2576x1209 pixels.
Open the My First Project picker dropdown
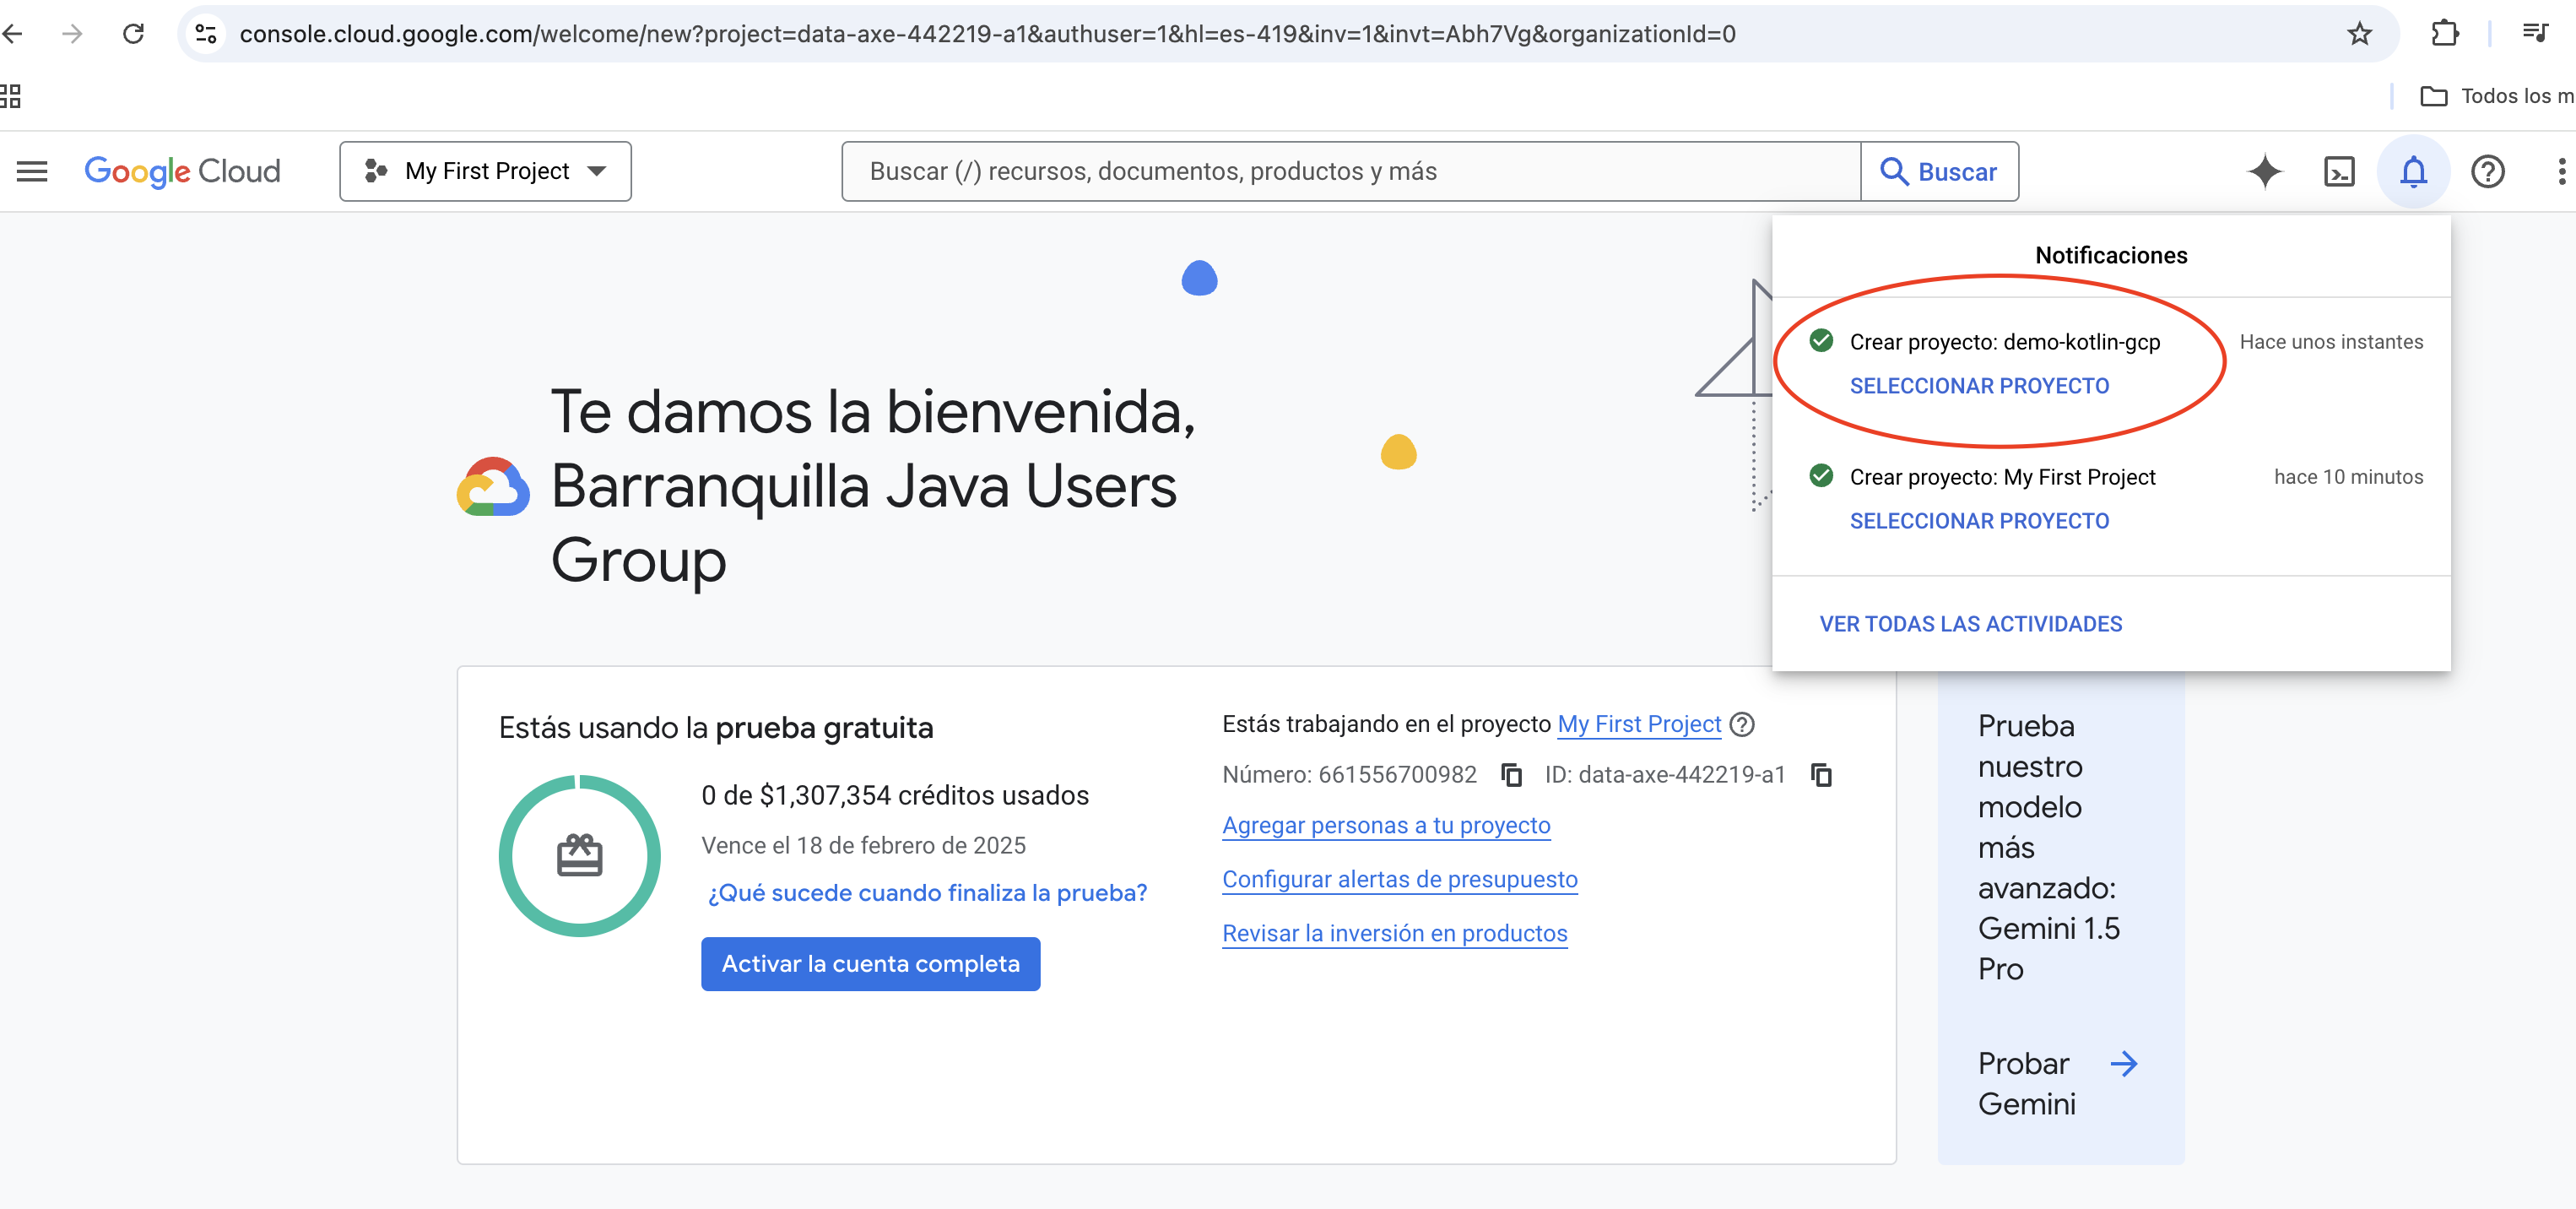point(484,171)
